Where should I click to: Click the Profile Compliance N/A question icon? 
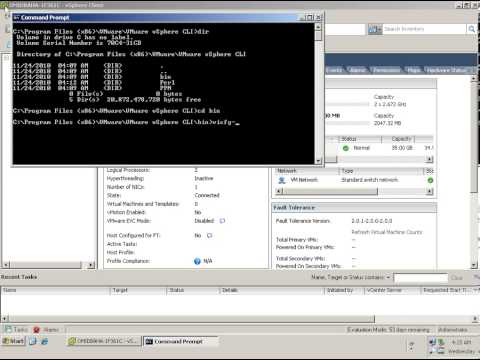click(197, 261)
